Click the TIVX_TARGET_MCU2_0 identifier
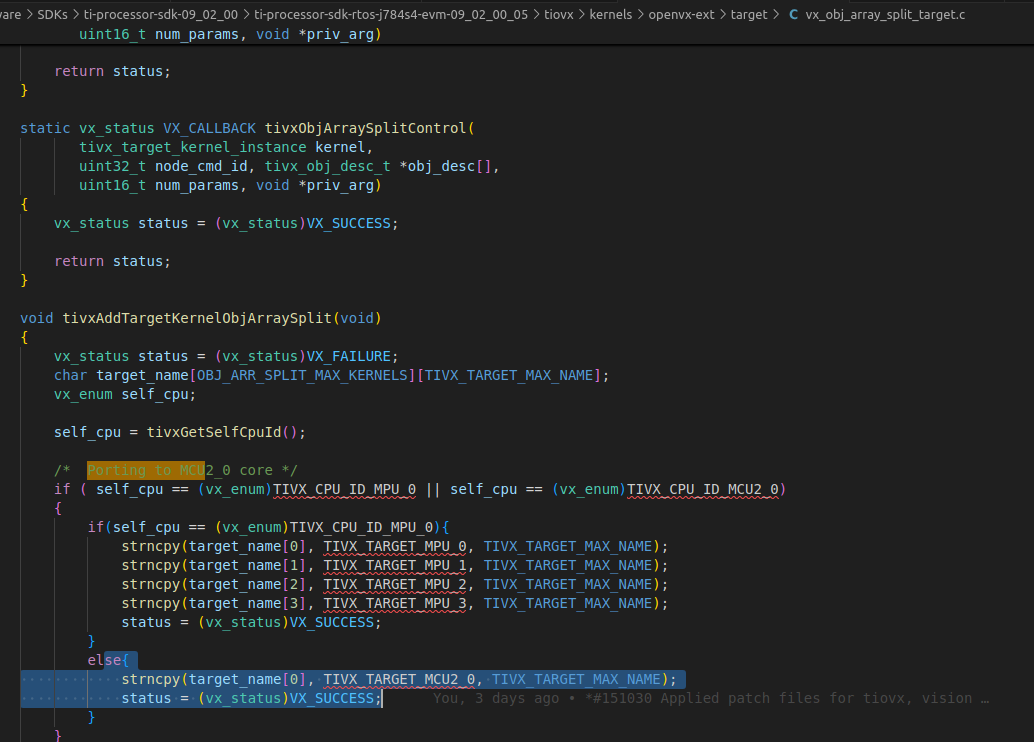This screenshot has width=1034, height=742. click(399, 679)
